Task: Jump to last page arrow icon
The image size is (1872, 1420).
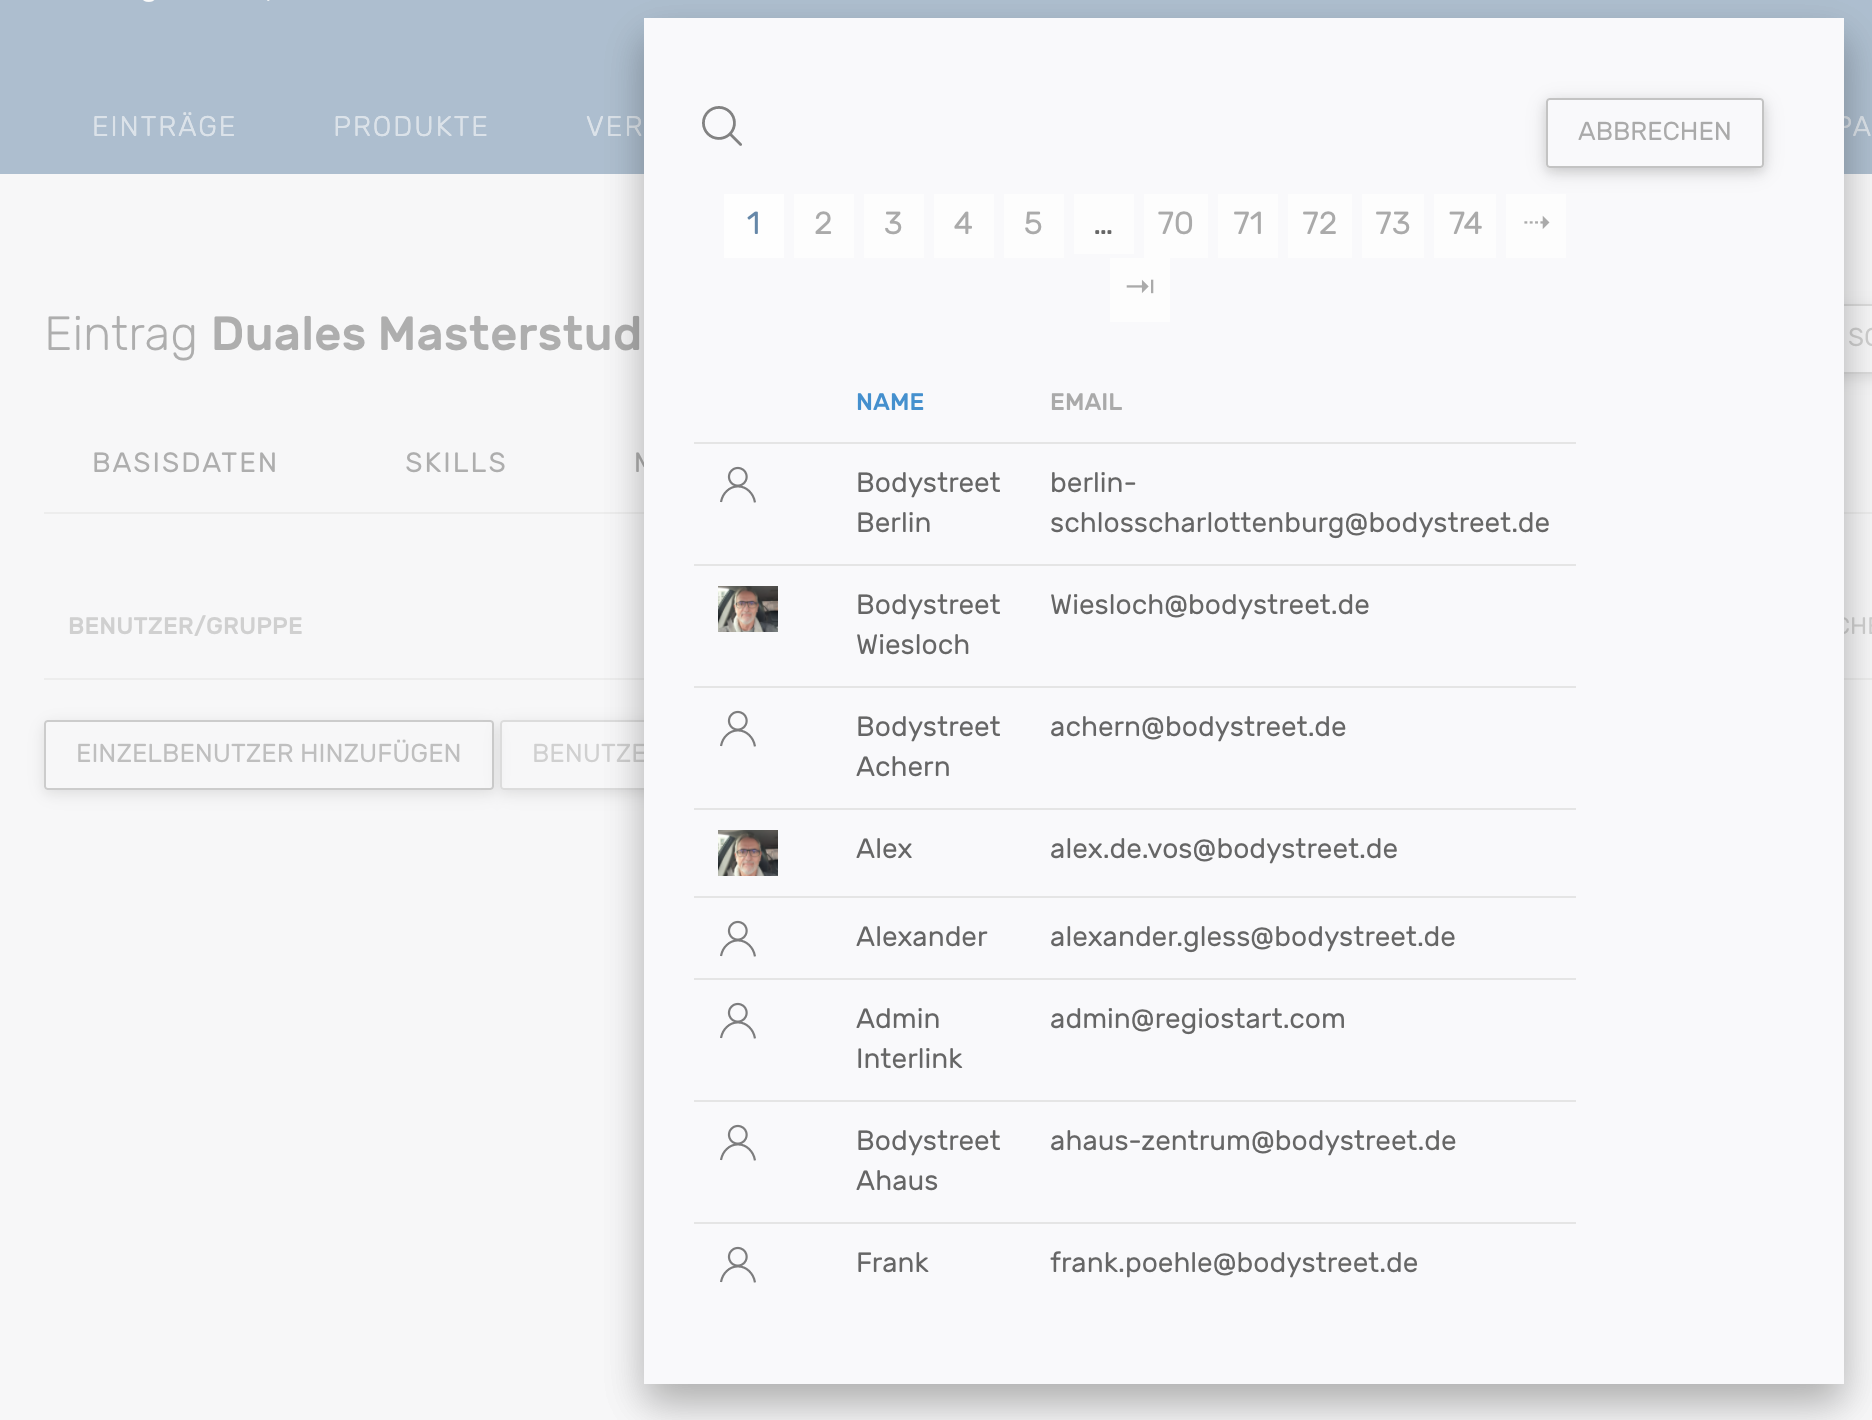Action: point(1139,287)
